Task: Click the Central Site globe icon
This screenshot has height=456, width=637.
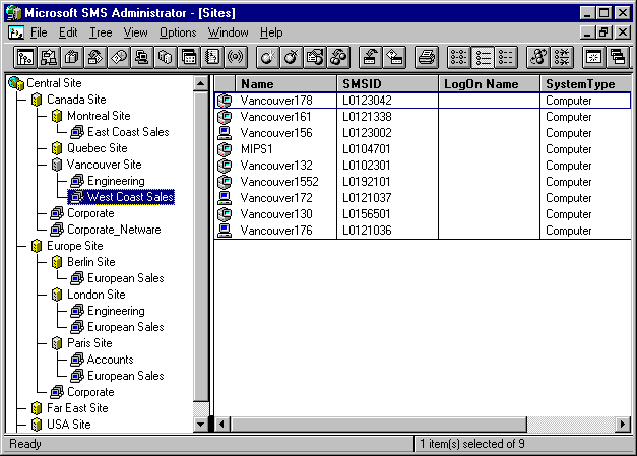Action: click(15, 83)
